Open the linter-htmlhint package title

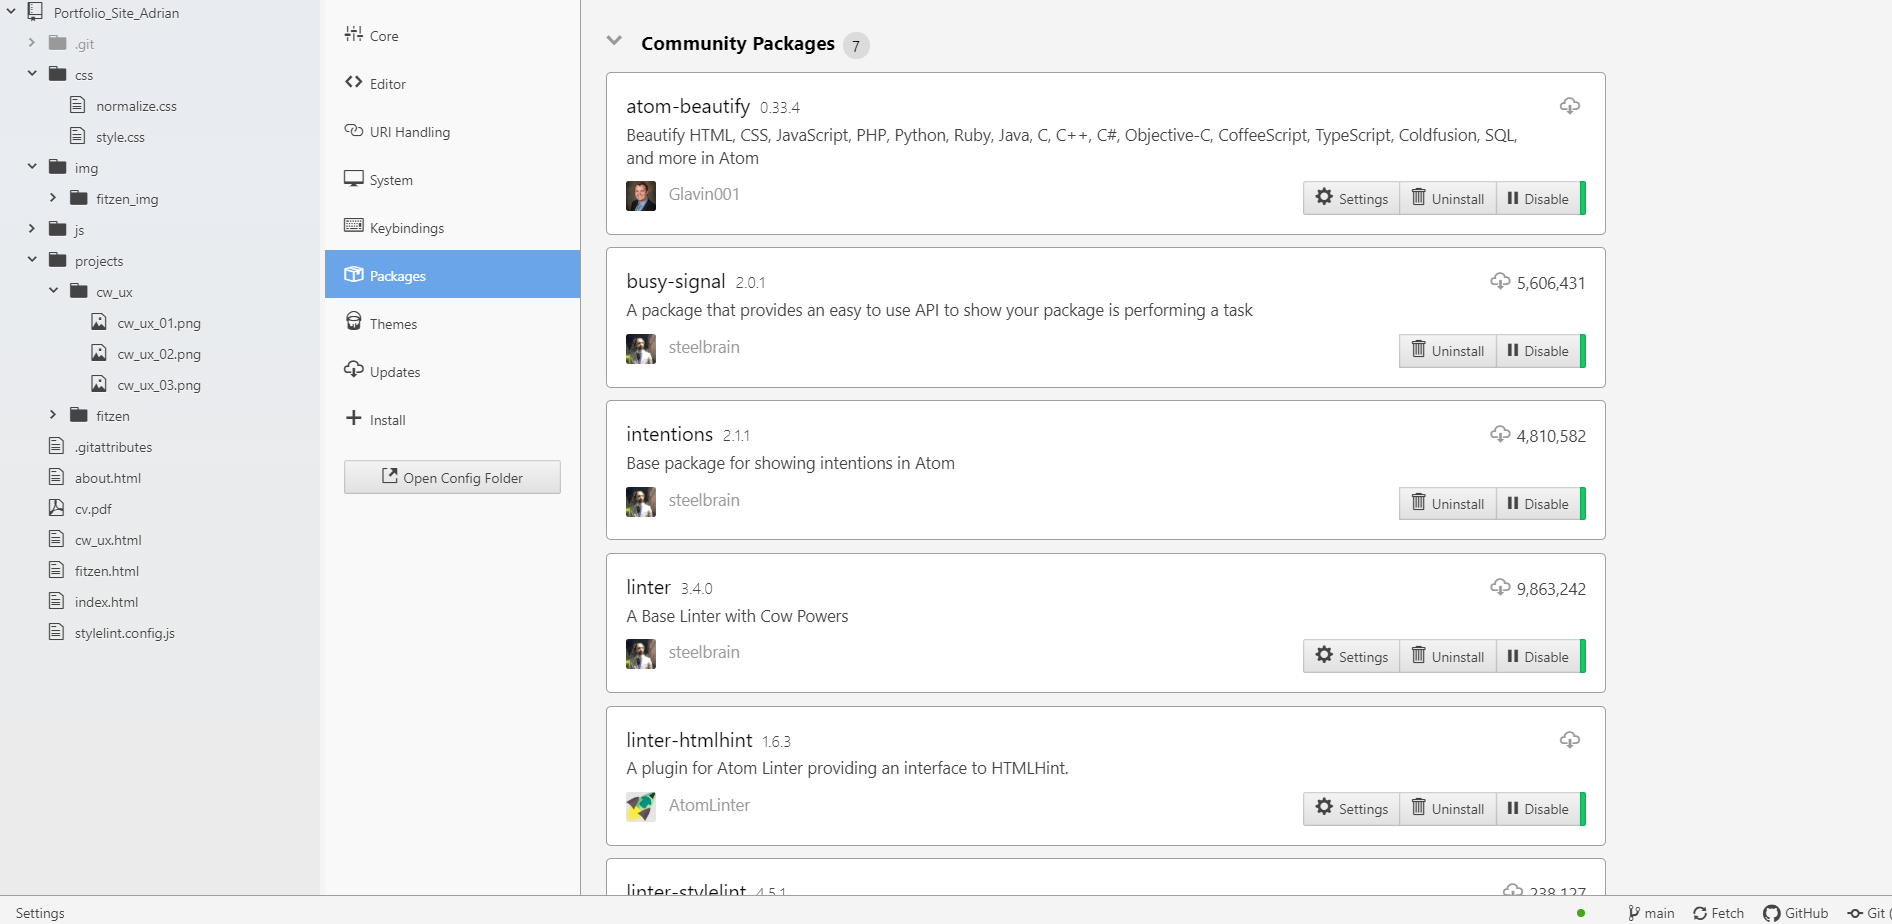[x=689, y=740]
